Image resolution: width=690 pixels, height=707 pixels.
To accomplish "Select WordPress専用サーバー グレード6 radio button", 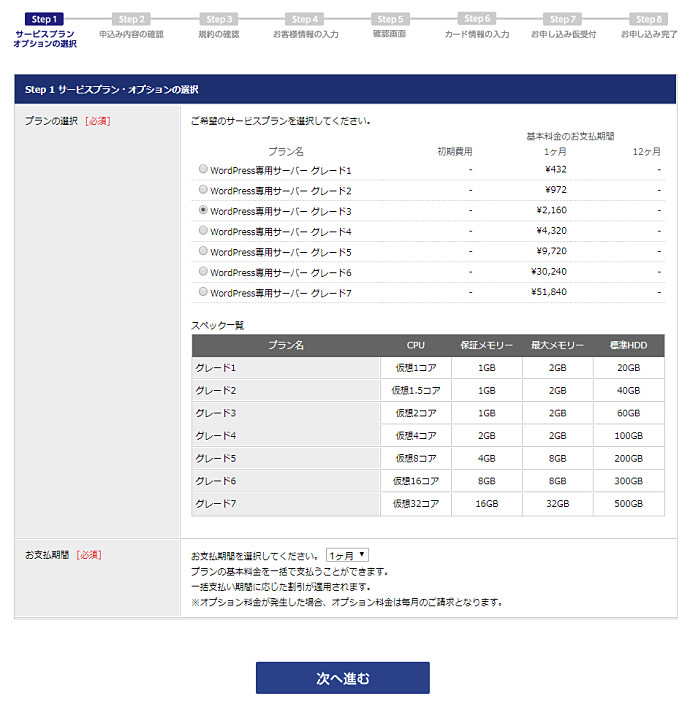I will click(204, 272).
